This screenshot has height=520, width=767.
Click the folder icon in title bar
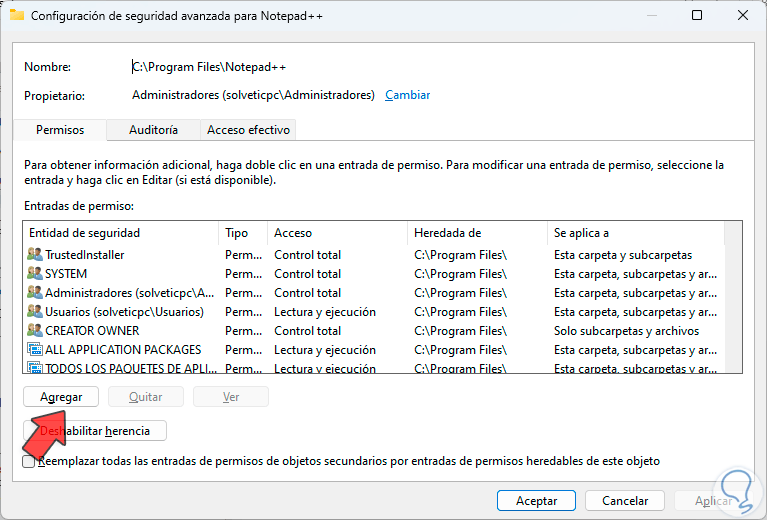(x=16, y=16)
